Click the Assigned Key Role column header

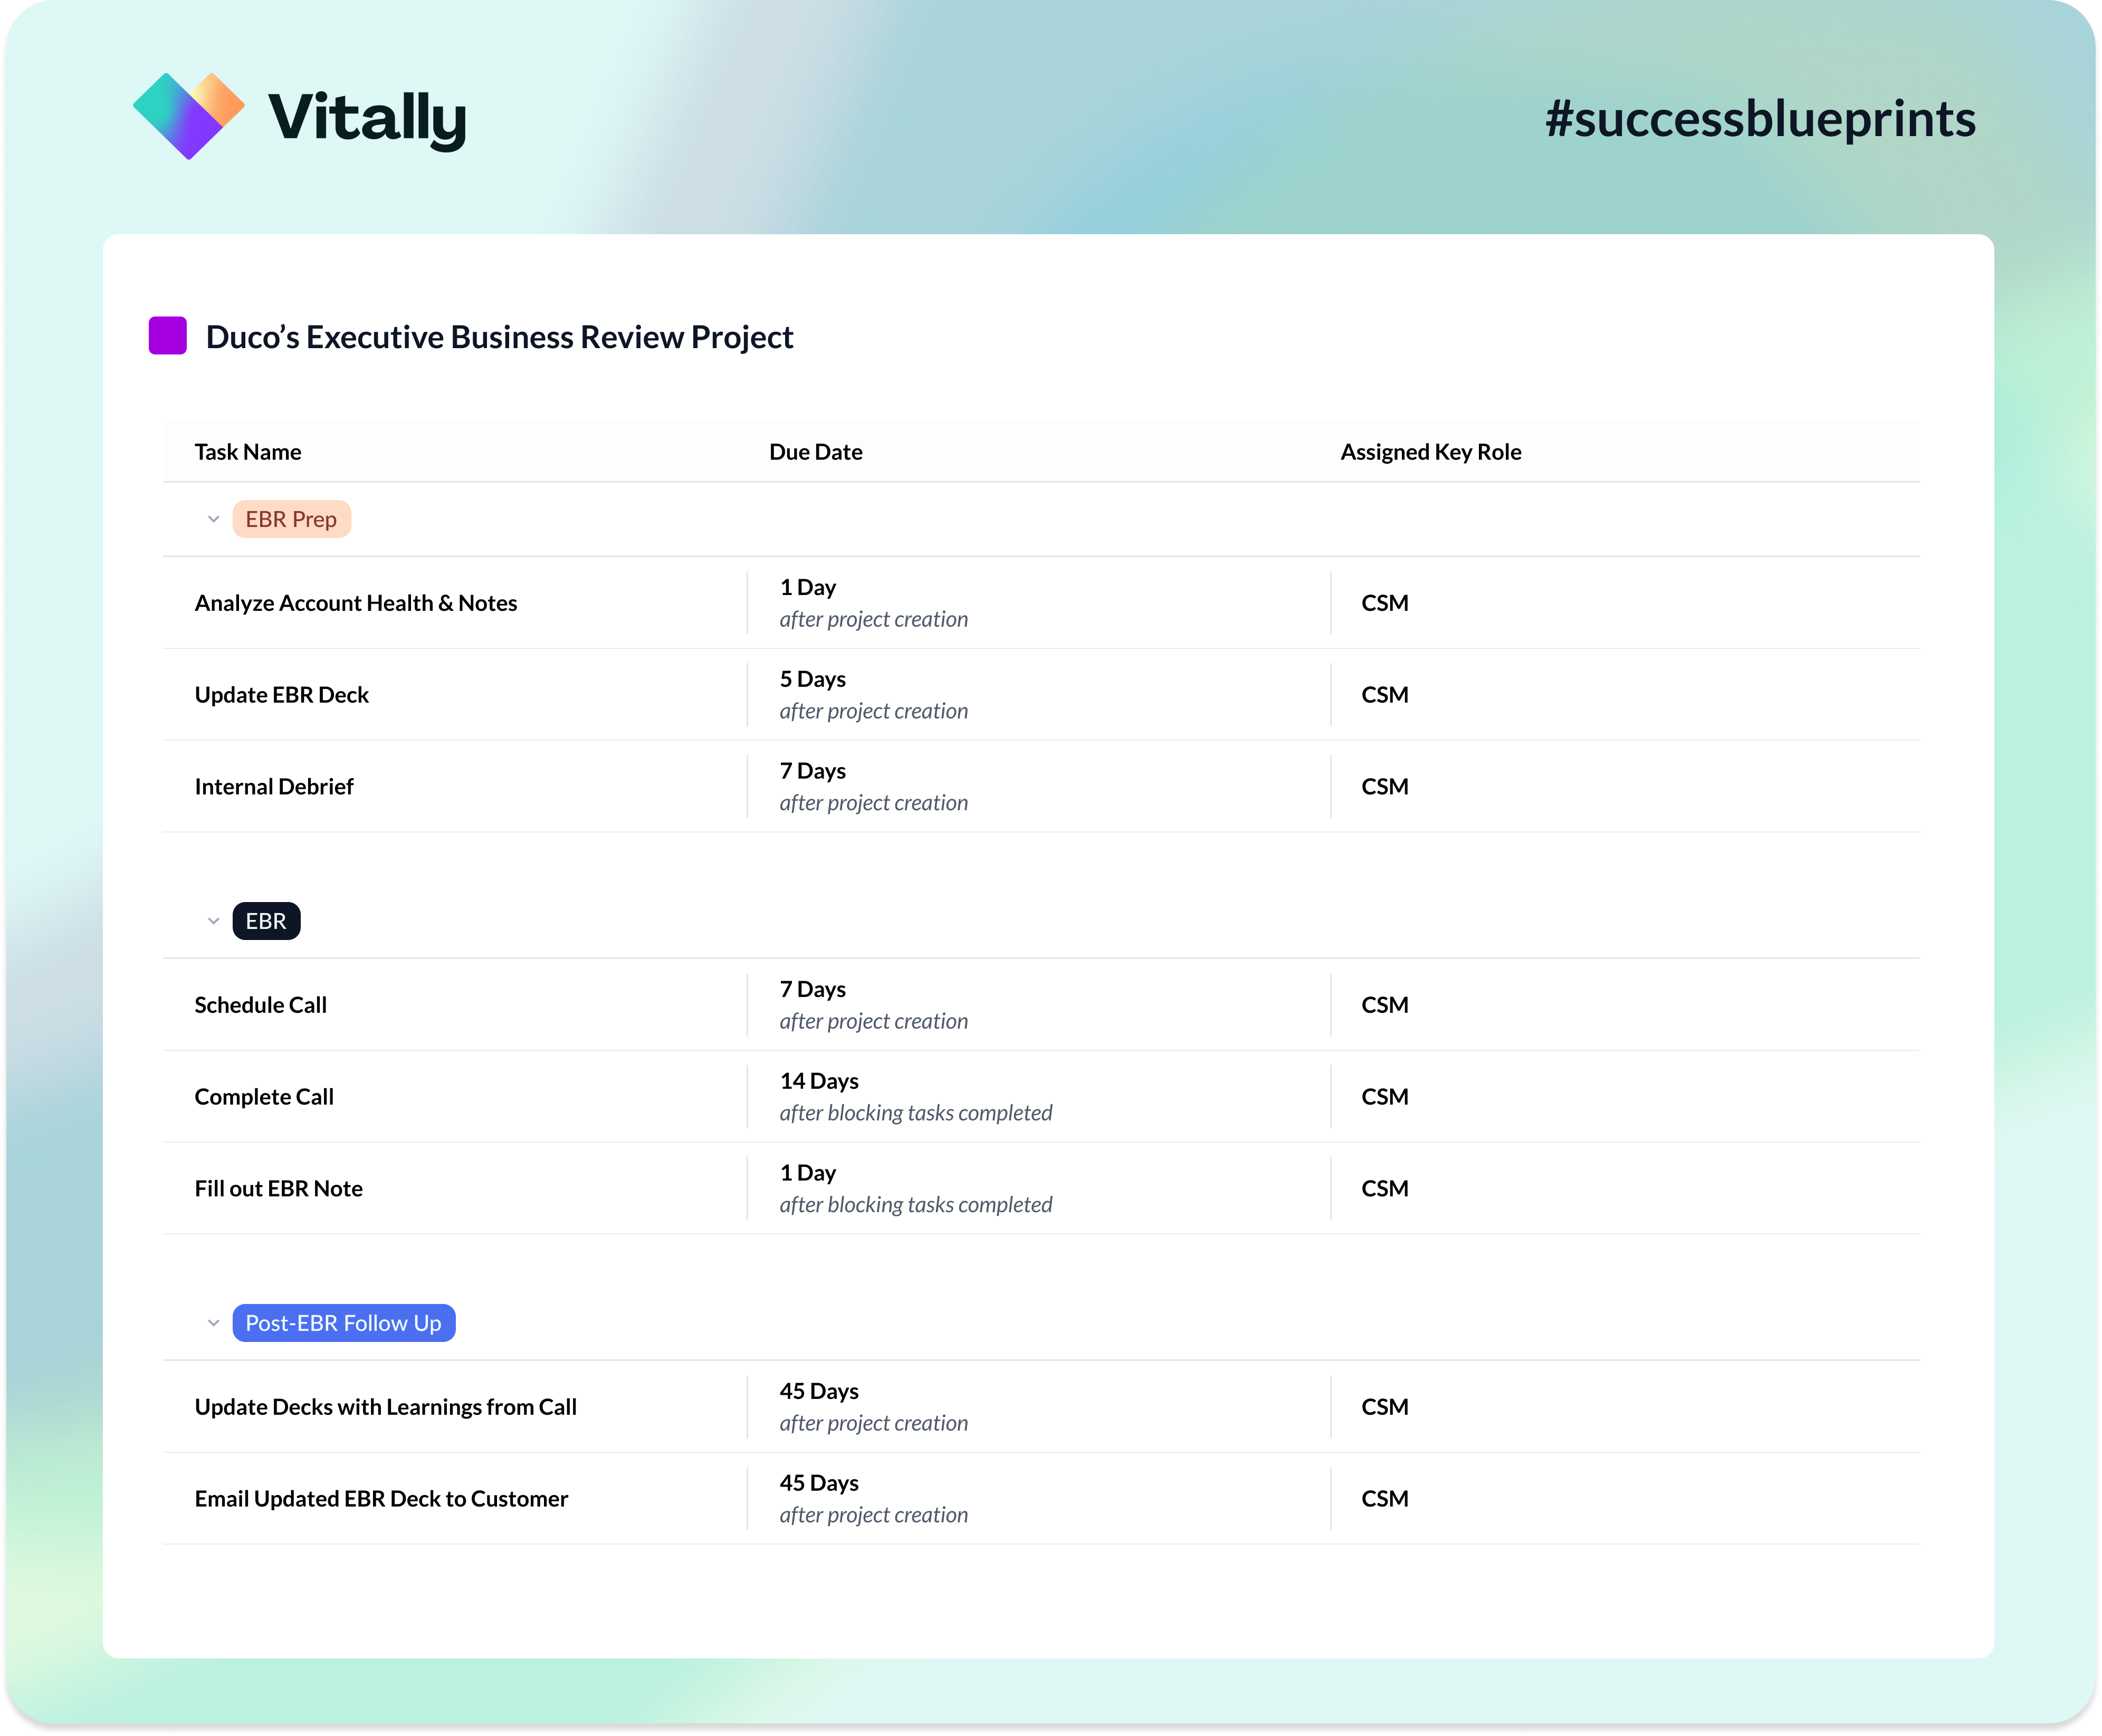click(1430, 452)
